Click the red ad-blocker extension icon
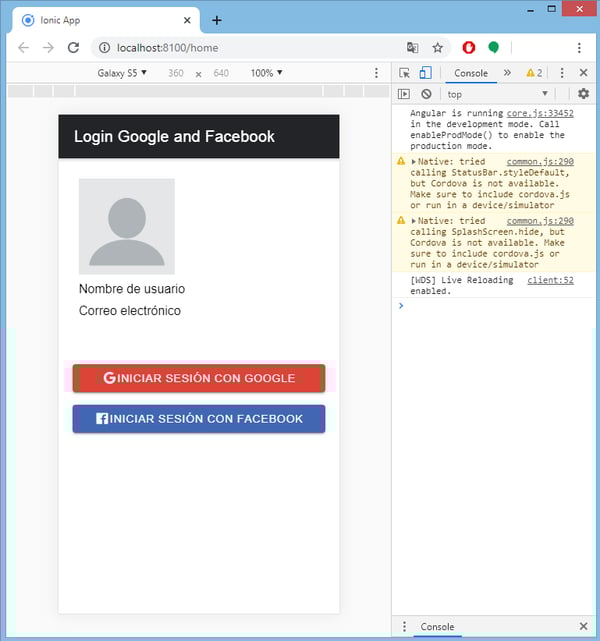Screen dimensions: 600x641 (468, 47)
